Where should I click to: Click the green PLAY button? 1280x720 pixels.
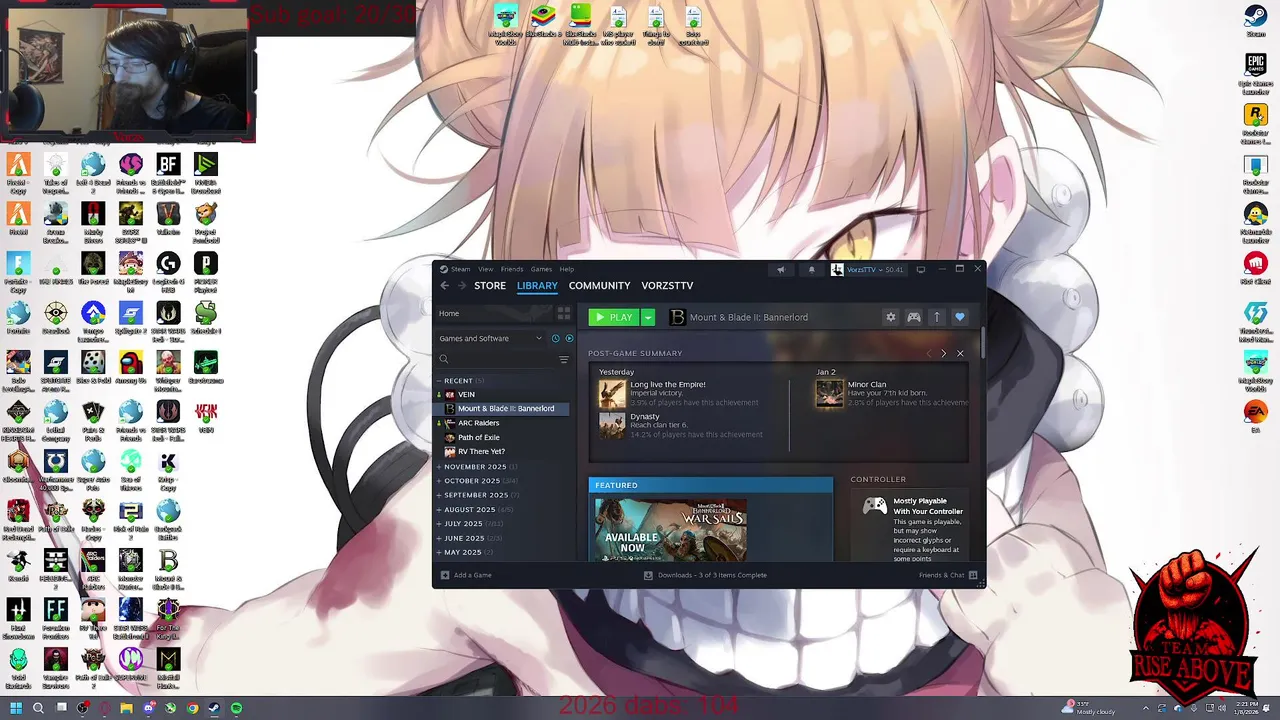614,317
